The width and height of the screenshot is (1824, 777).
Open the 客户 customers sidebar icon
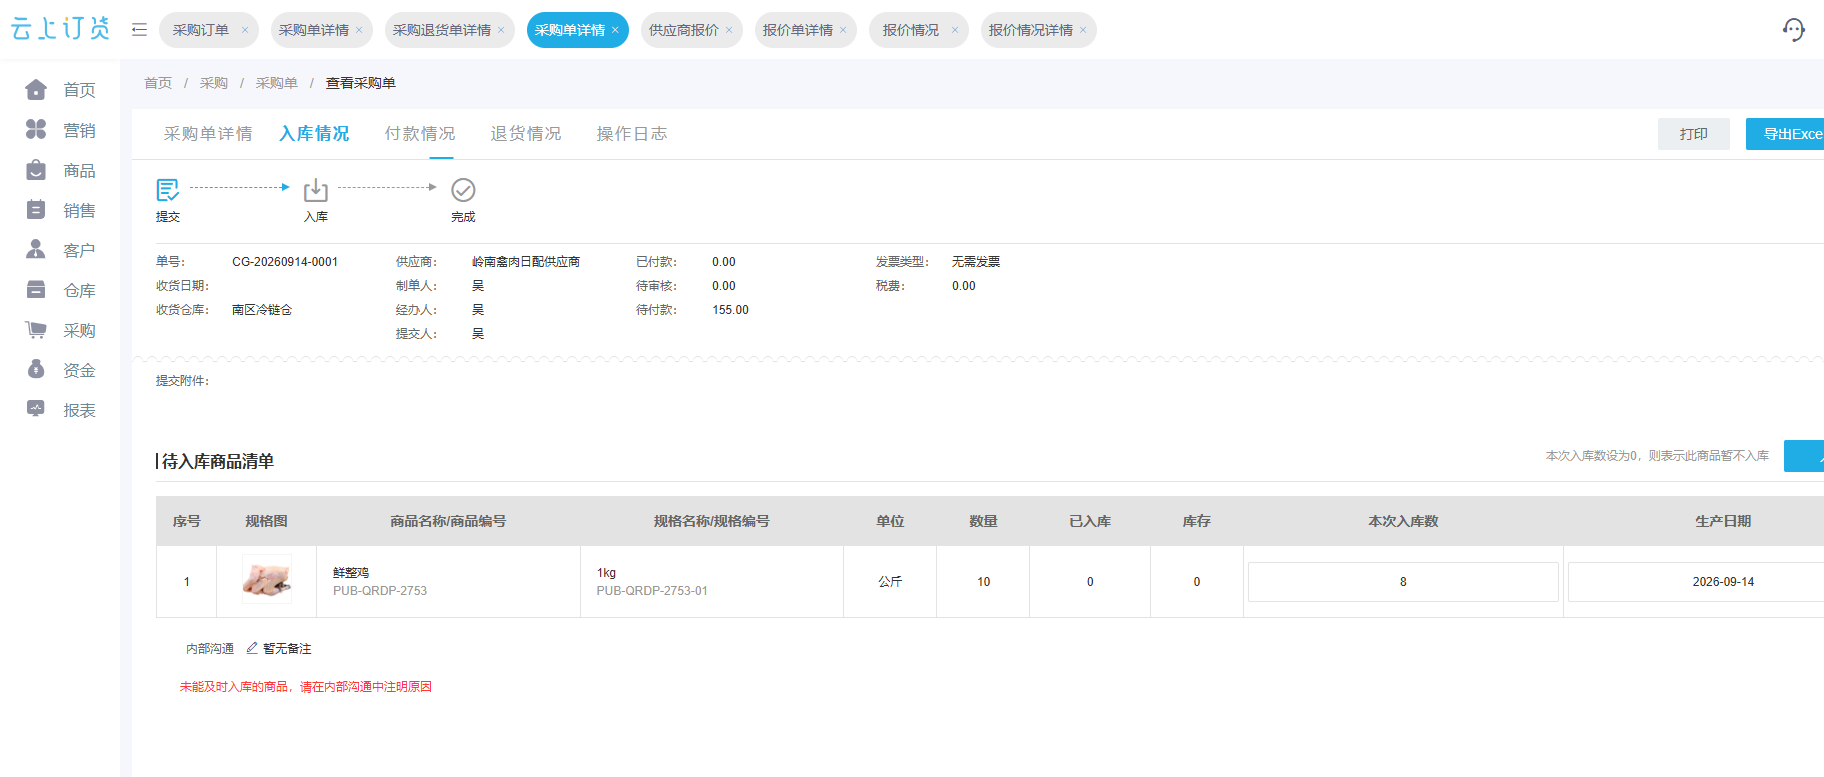tap(36, 250)
